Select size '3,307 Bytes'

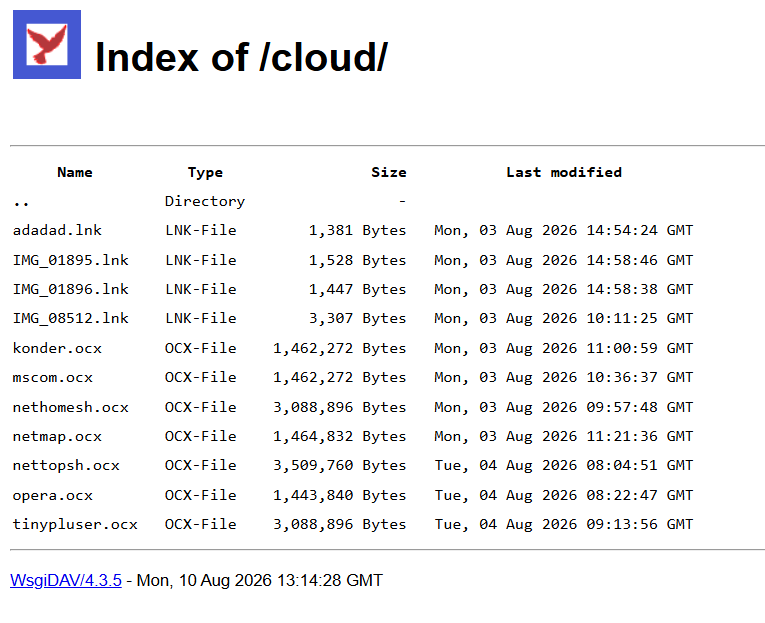coord(357,319)
